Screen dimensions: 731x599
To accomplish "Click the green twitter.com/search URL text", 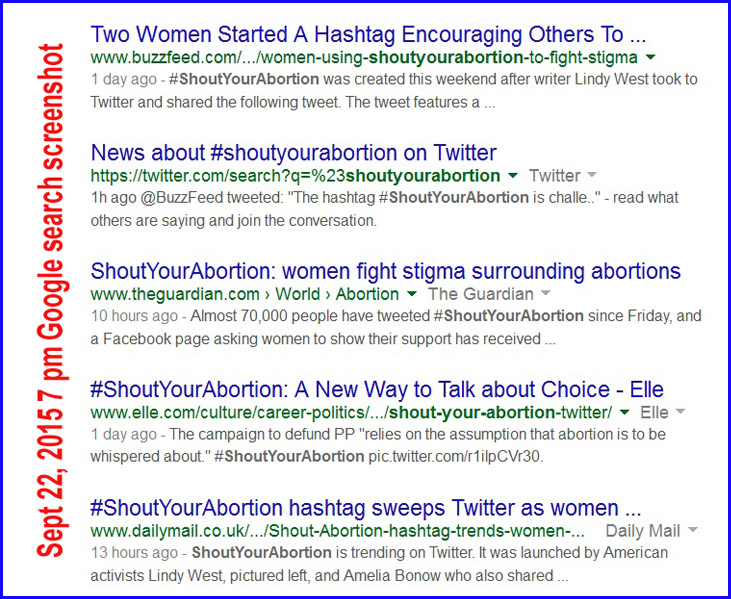I will tap(295, 176).
